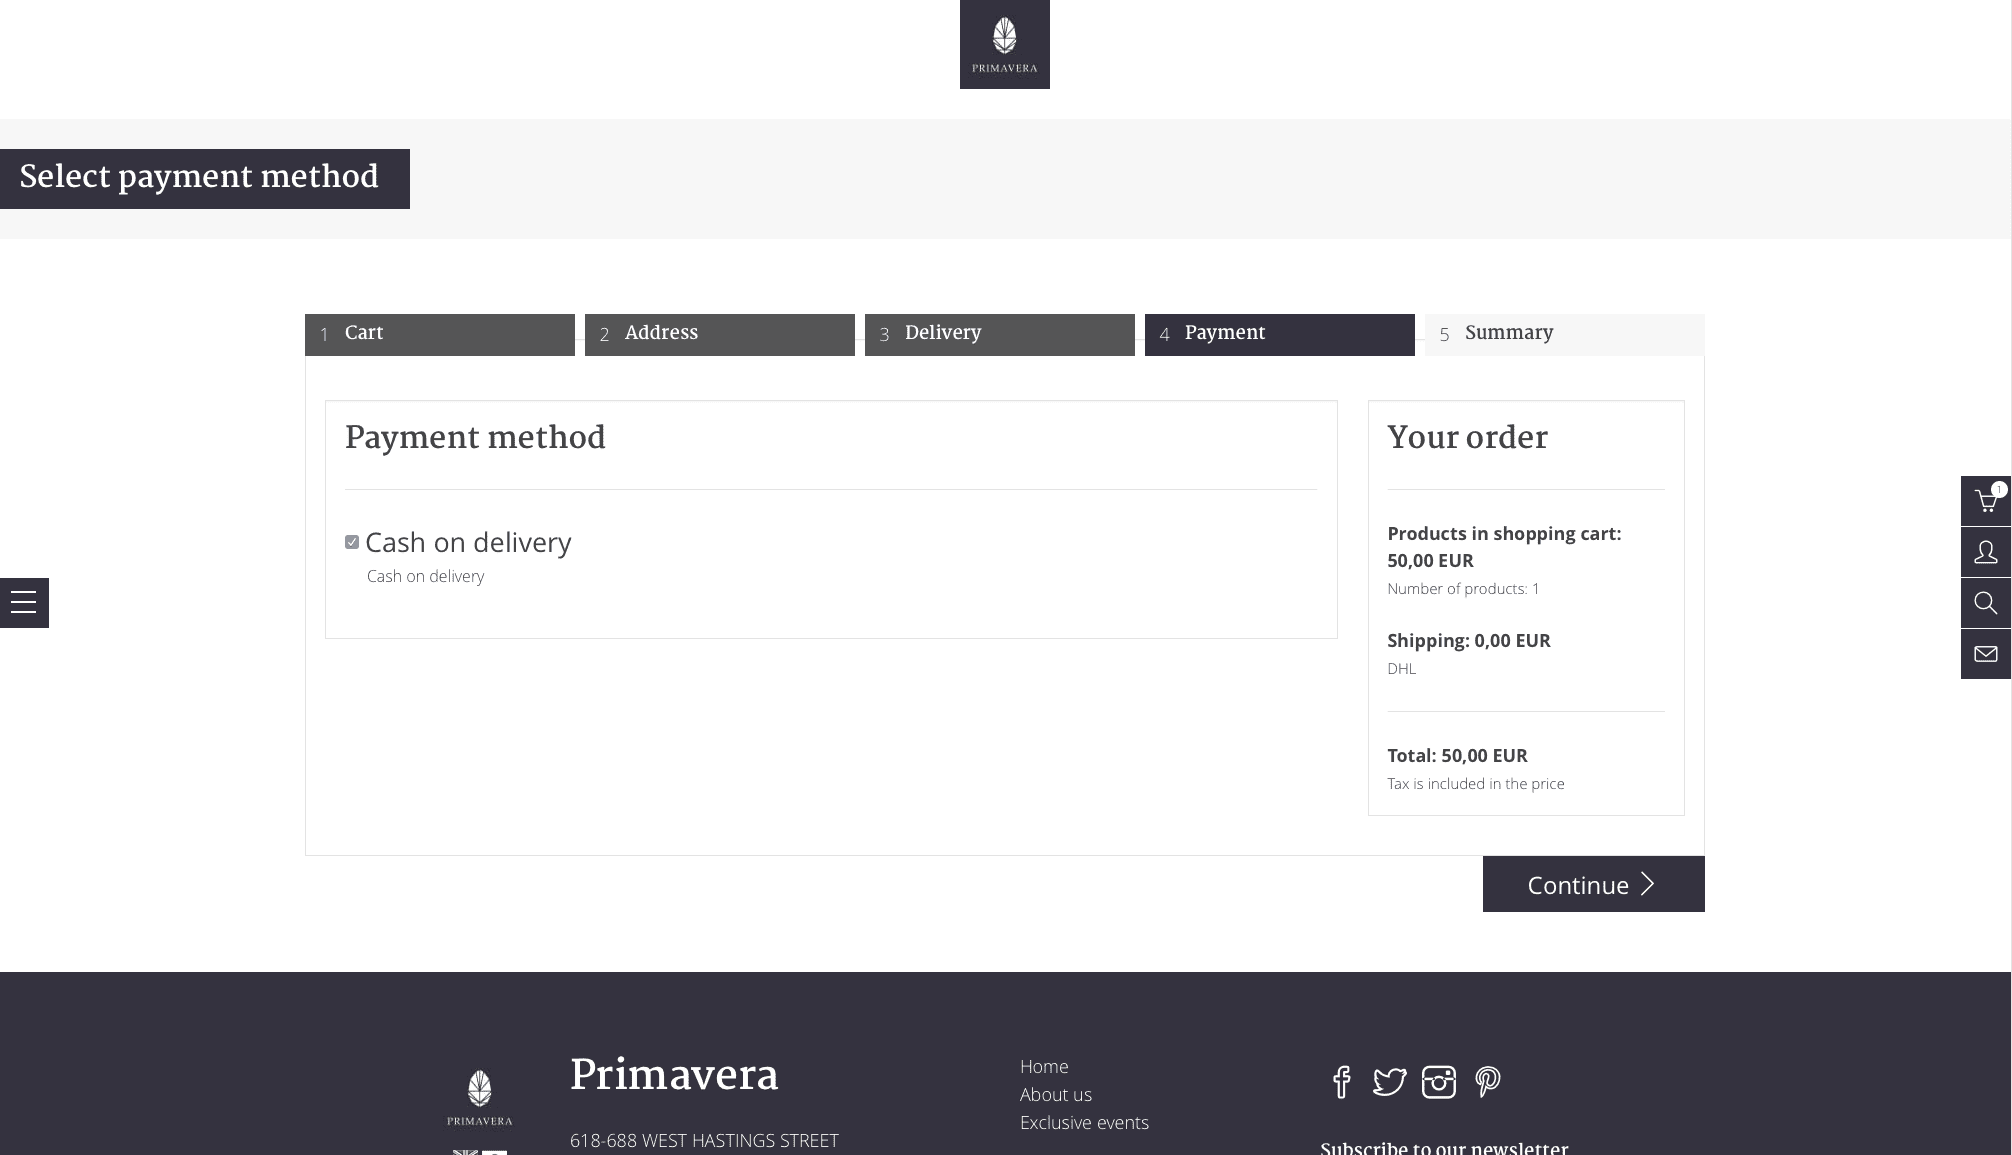Jump to the Summary step
The image size is (2012, 1155).
pos(1565,334)
